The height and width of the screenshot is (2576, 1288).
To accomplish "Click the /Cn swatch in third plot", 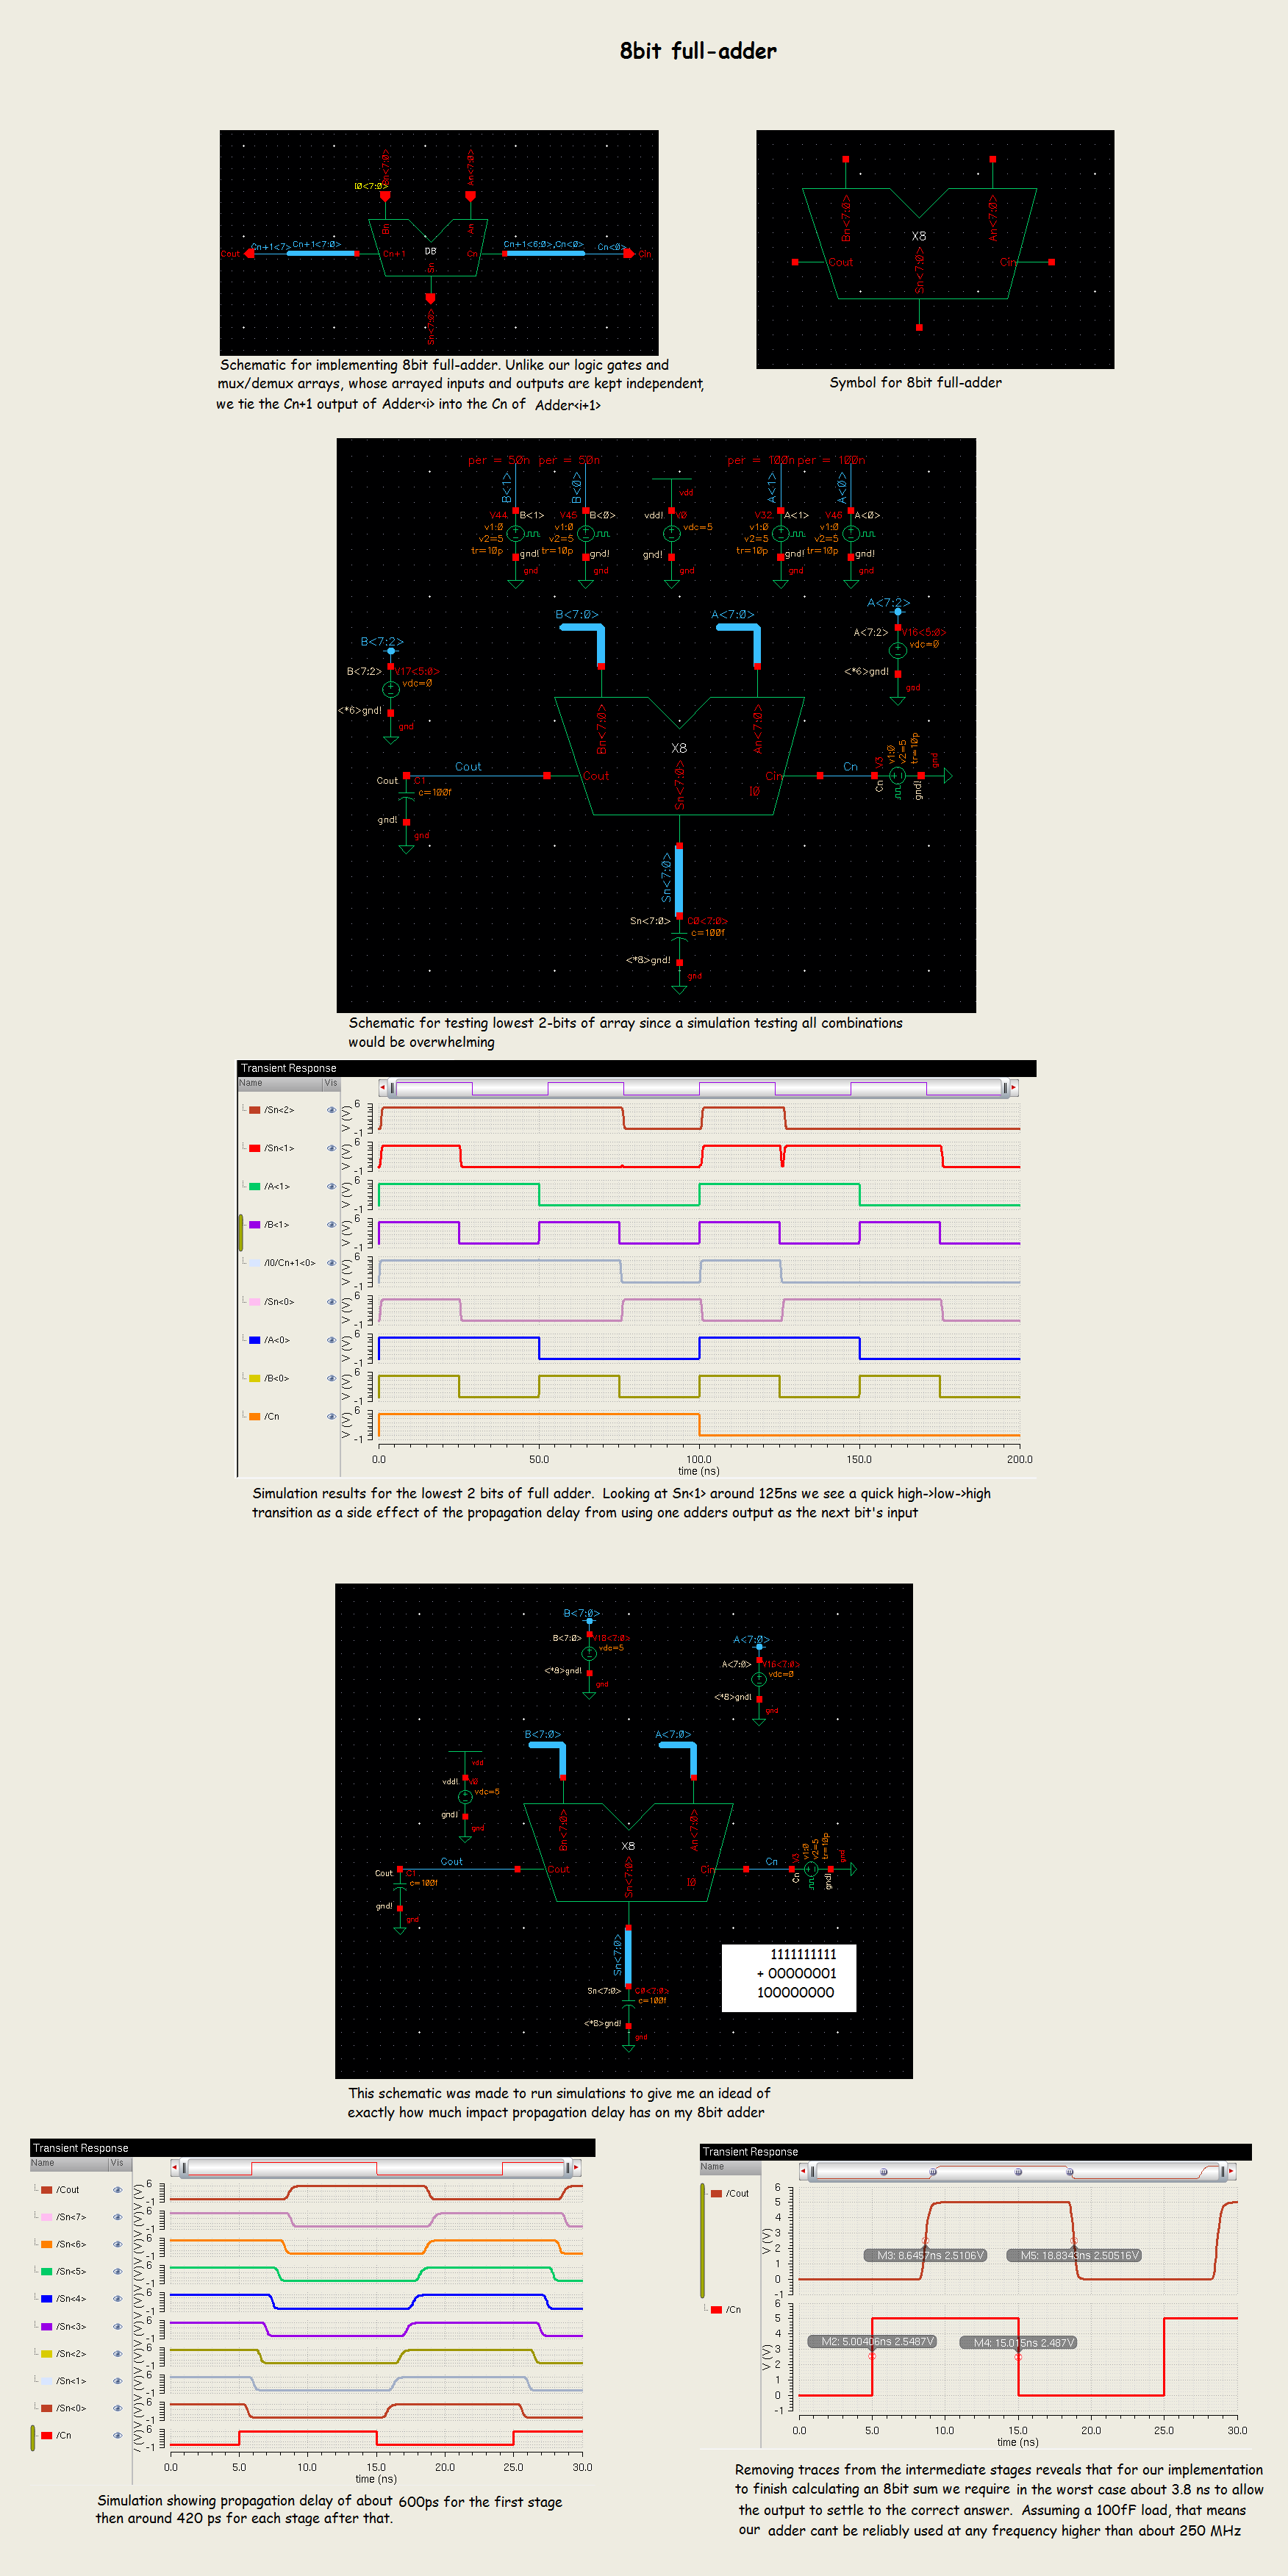I will tap(716, 2310).
